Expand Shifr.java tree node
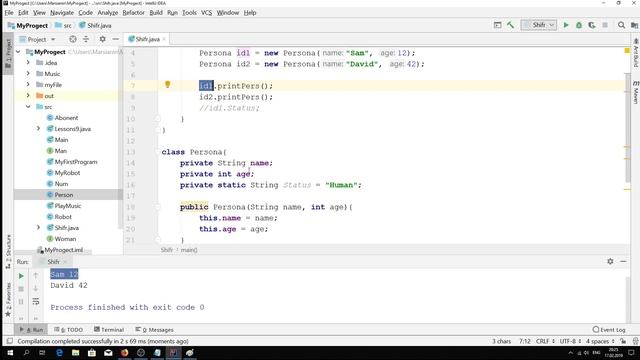 pos(38,228)
